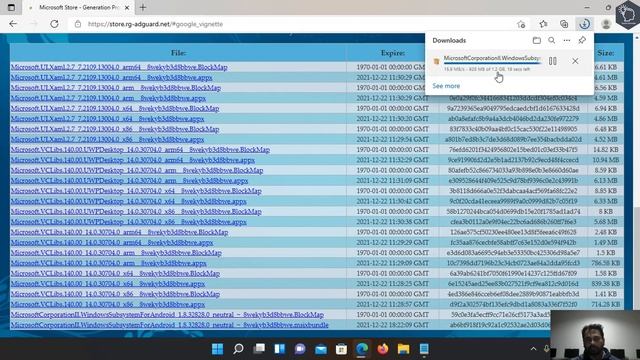Select the 1.5 KB size cell
This screenshot has width=640, height=360.
606,253
